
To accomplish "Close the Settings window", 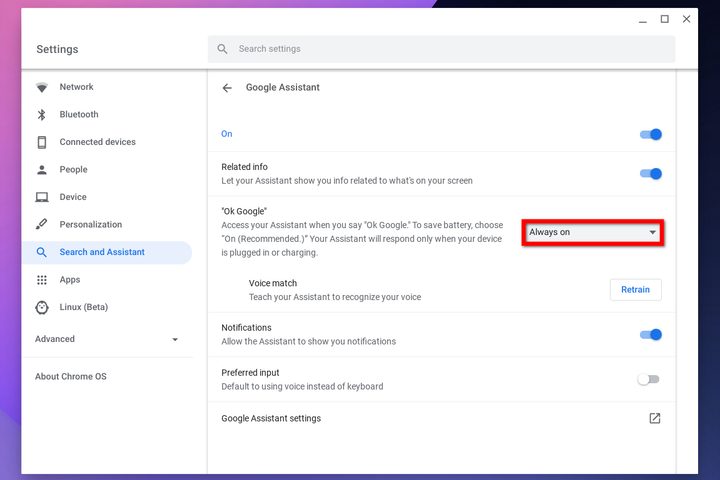I will click(686, 19).
